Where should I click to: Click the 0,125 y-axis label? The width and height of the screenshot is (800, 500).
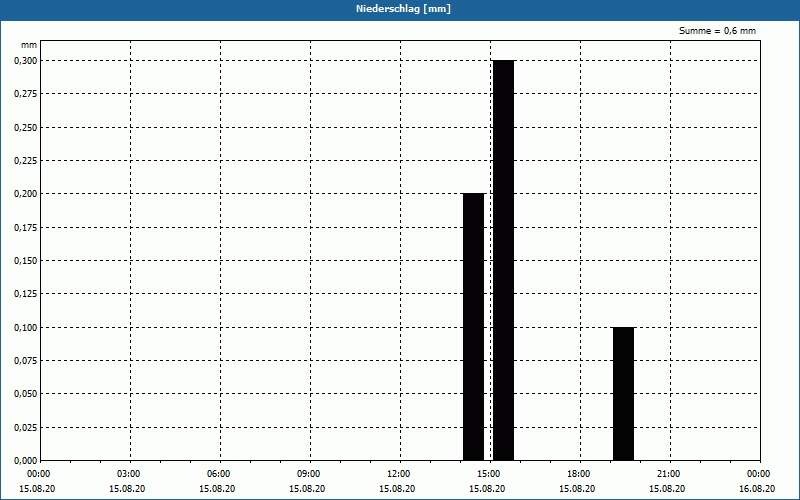click(x=26, y=294)
